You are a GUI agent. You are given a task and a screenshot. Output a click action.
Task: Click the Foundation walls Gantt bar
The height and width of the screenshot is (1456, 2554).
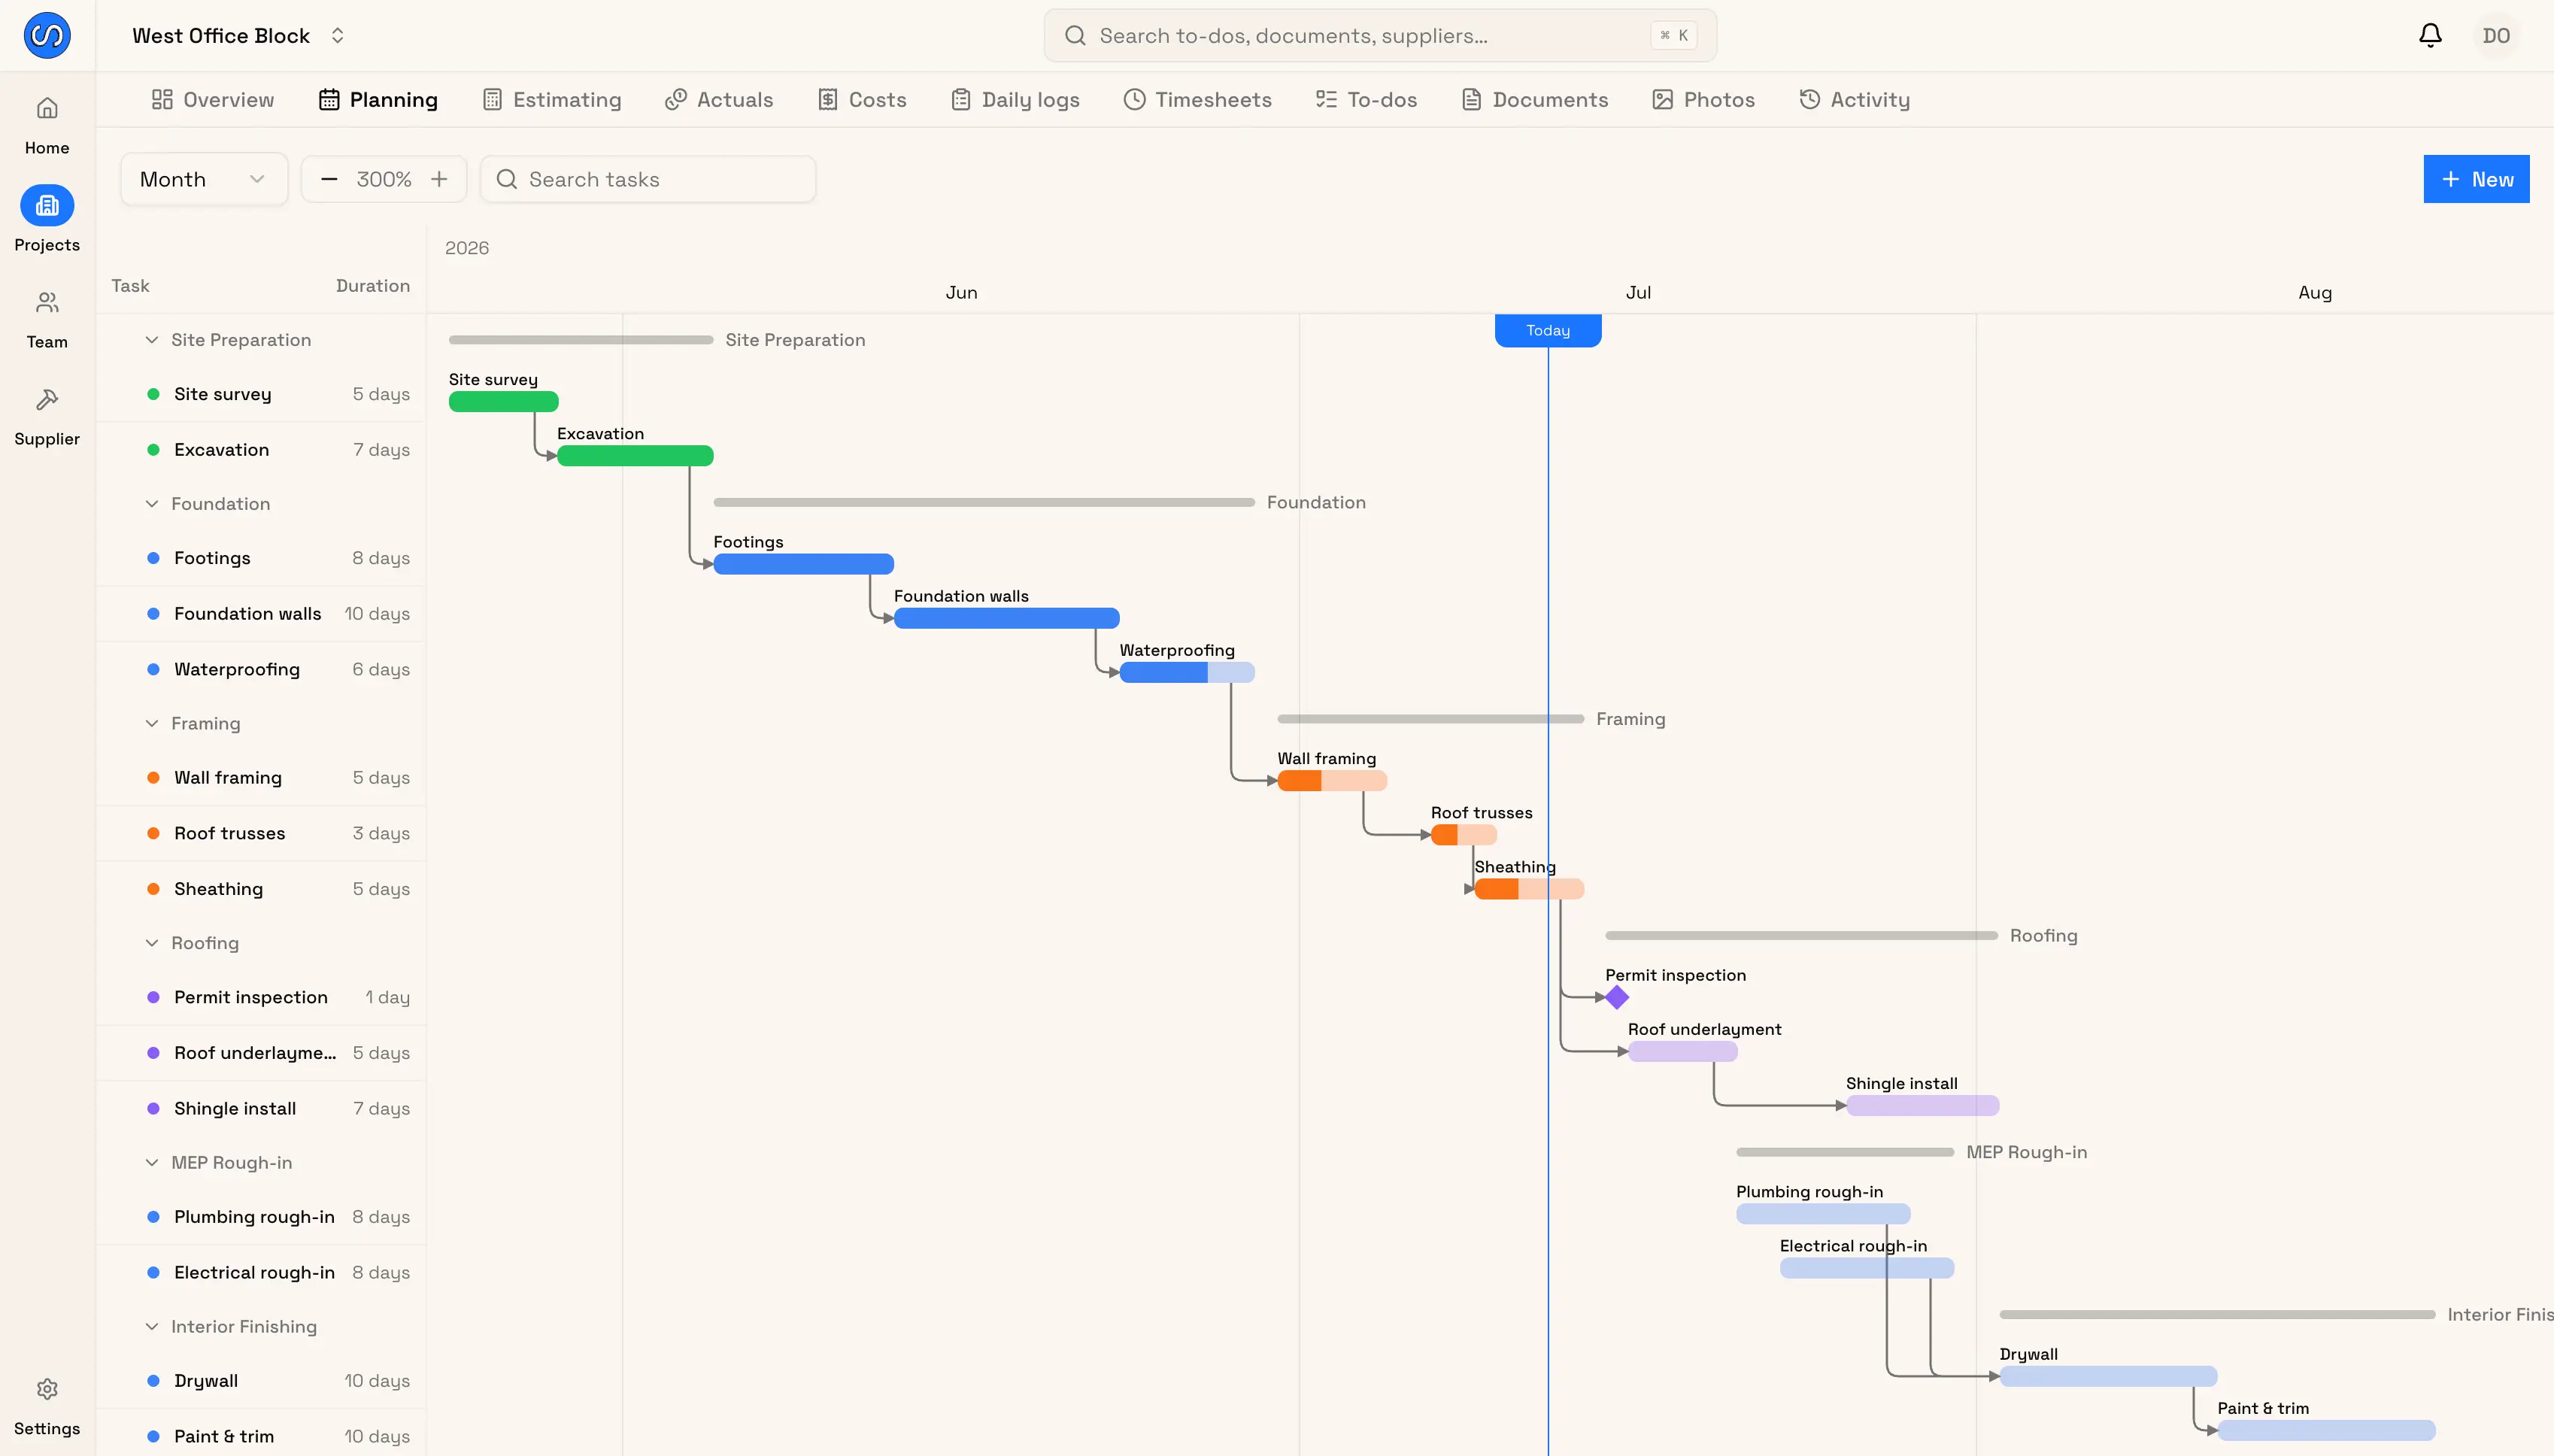point(1006,618)
